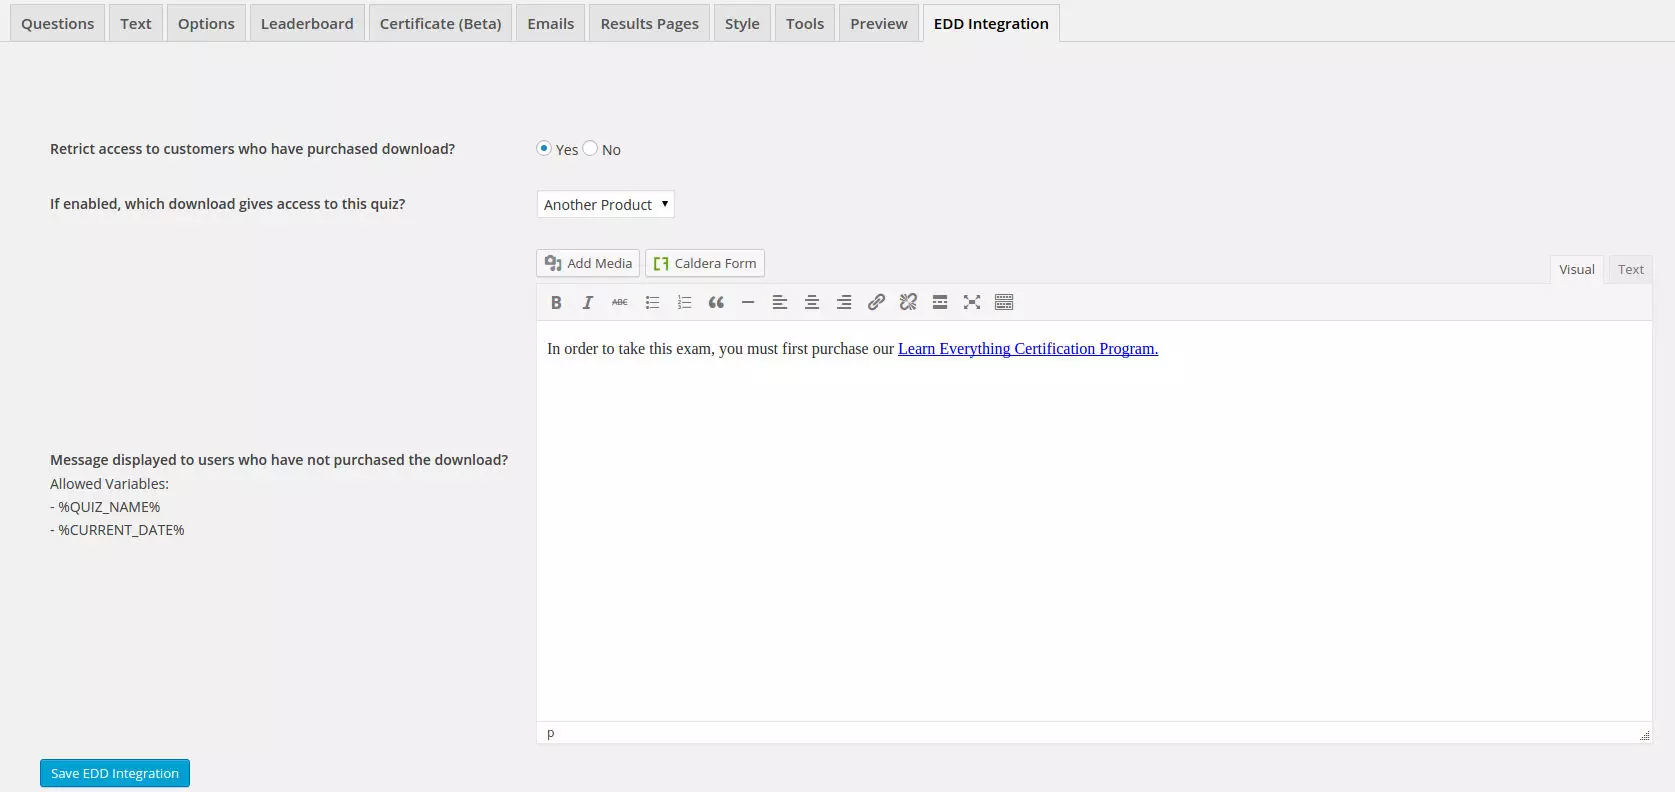This screenshot has height=792, width=1675.
Task: Toggle distraction-free fullscreen mode
Action: coord(972,302)
